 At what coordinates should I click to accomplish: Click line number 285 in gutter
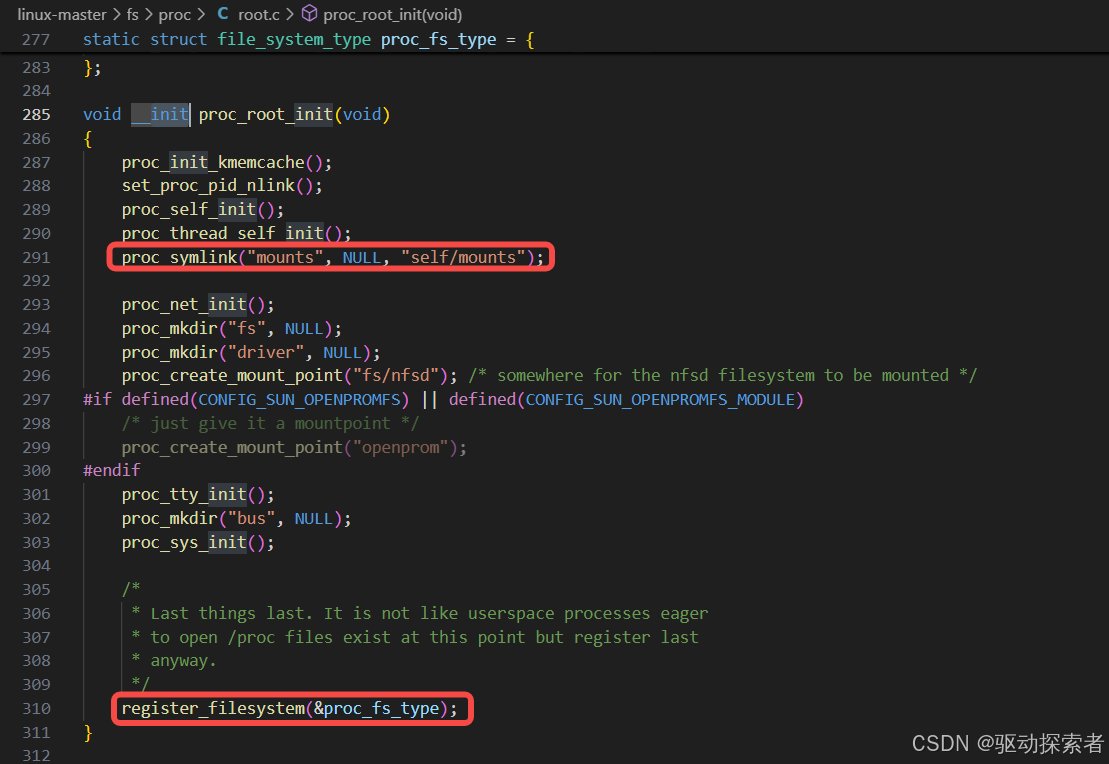point(36,115)
